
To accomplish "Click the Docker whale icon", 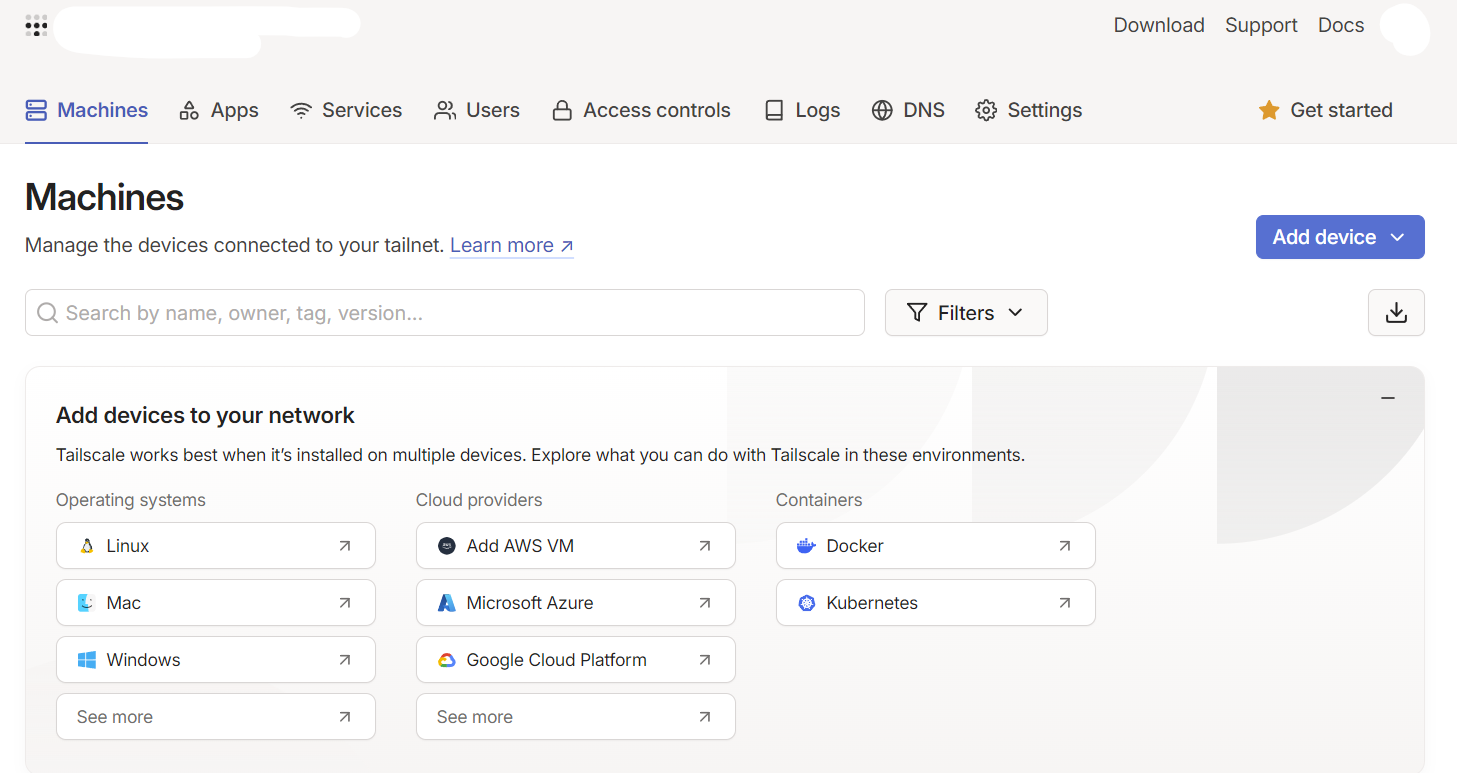I will 806,546.
